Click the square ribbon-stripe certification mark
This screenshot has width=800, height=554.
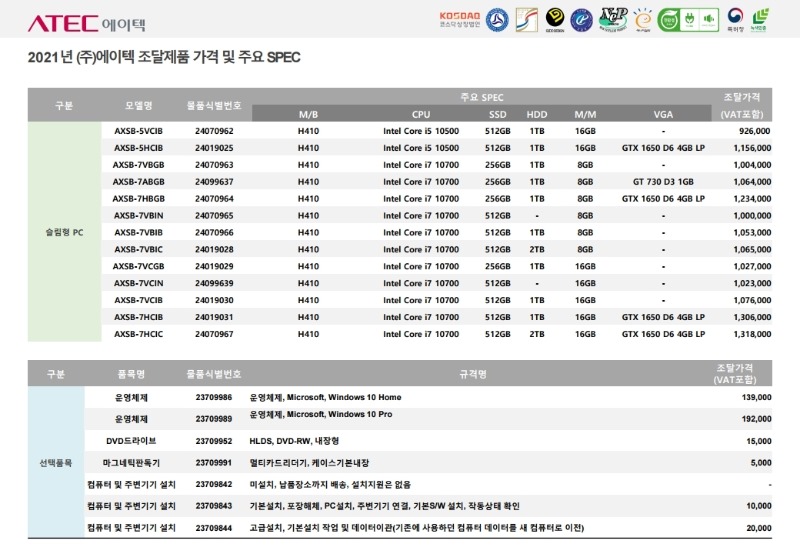pos(527,20)
